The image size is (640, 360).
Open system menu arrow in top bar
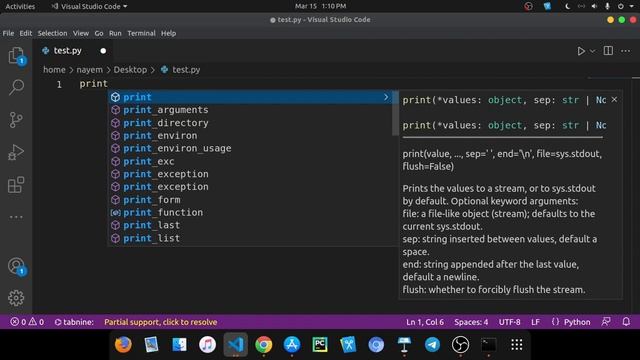631,6
